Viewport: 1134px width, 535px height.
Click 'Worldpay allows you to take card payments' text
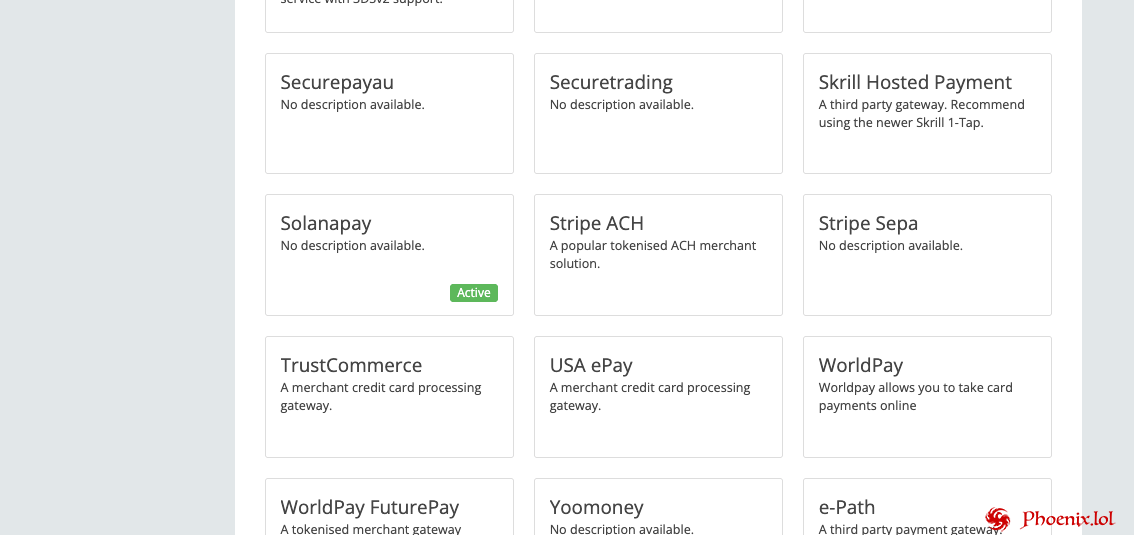915,396
